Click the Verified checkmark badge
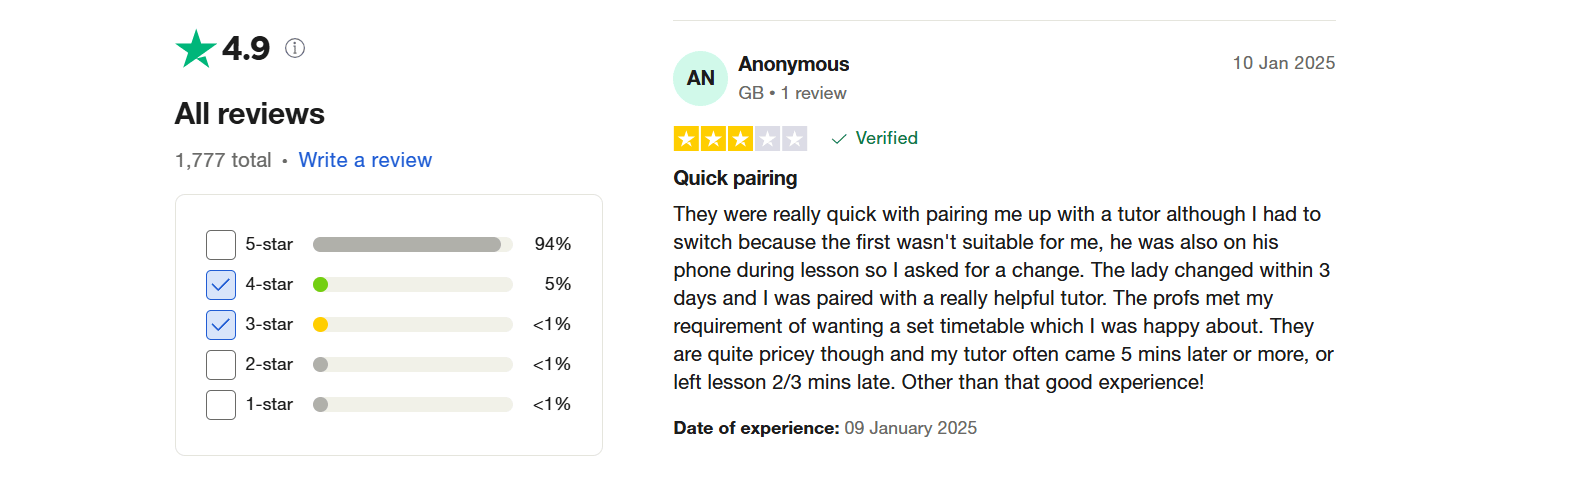Screen dimensions: 1570x477 (875, 138)
